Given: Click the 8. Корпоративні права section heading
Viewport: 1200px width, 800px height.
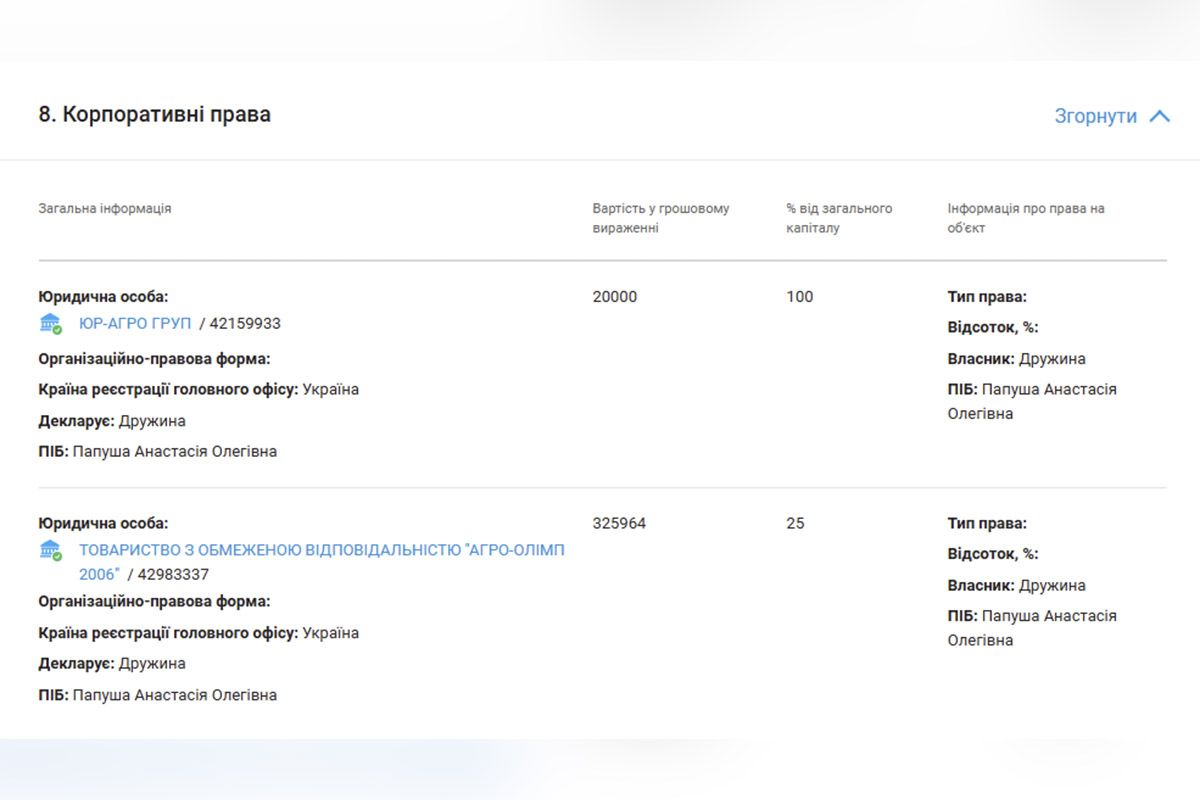Looking at the screenshot, I should 154,114.
